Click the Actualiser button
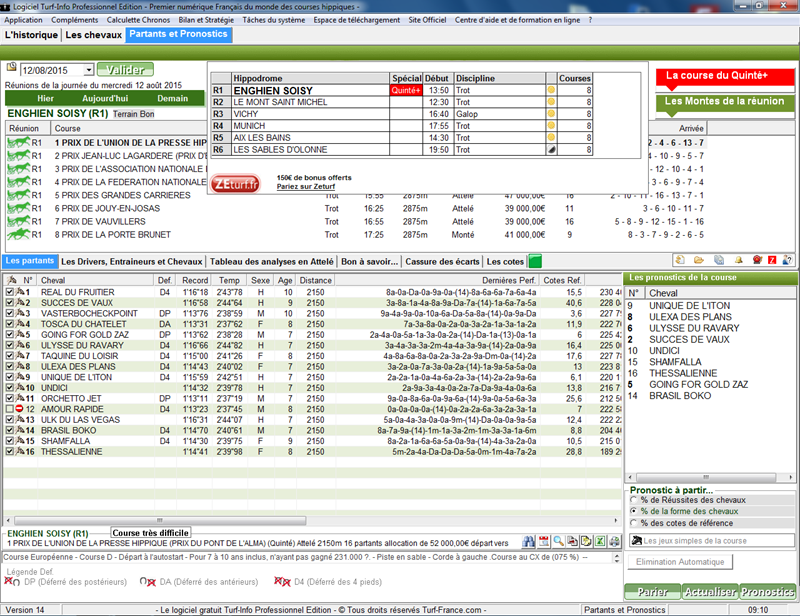The height and width of the screenshot is (616, 800). [x=710, y=592]
